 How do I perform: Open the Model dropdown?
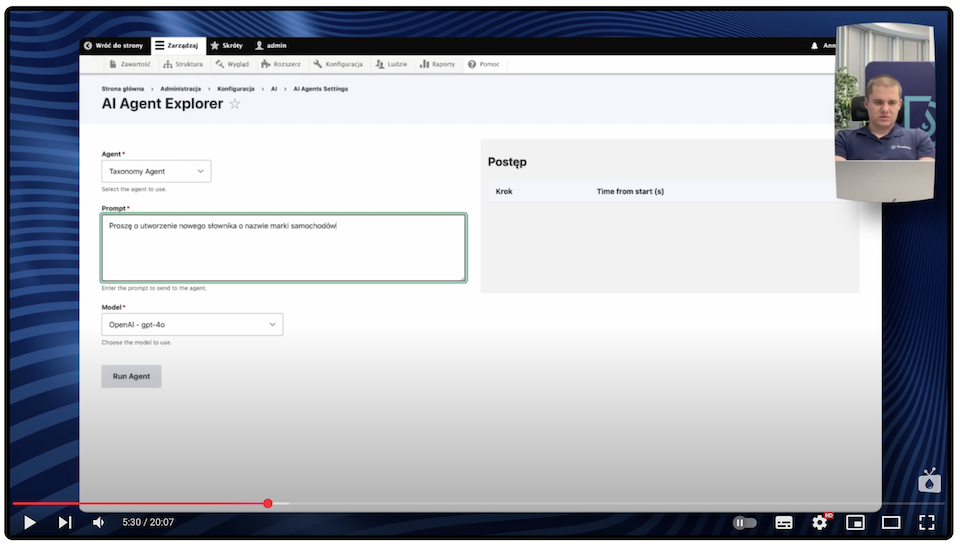click(192, 325)
